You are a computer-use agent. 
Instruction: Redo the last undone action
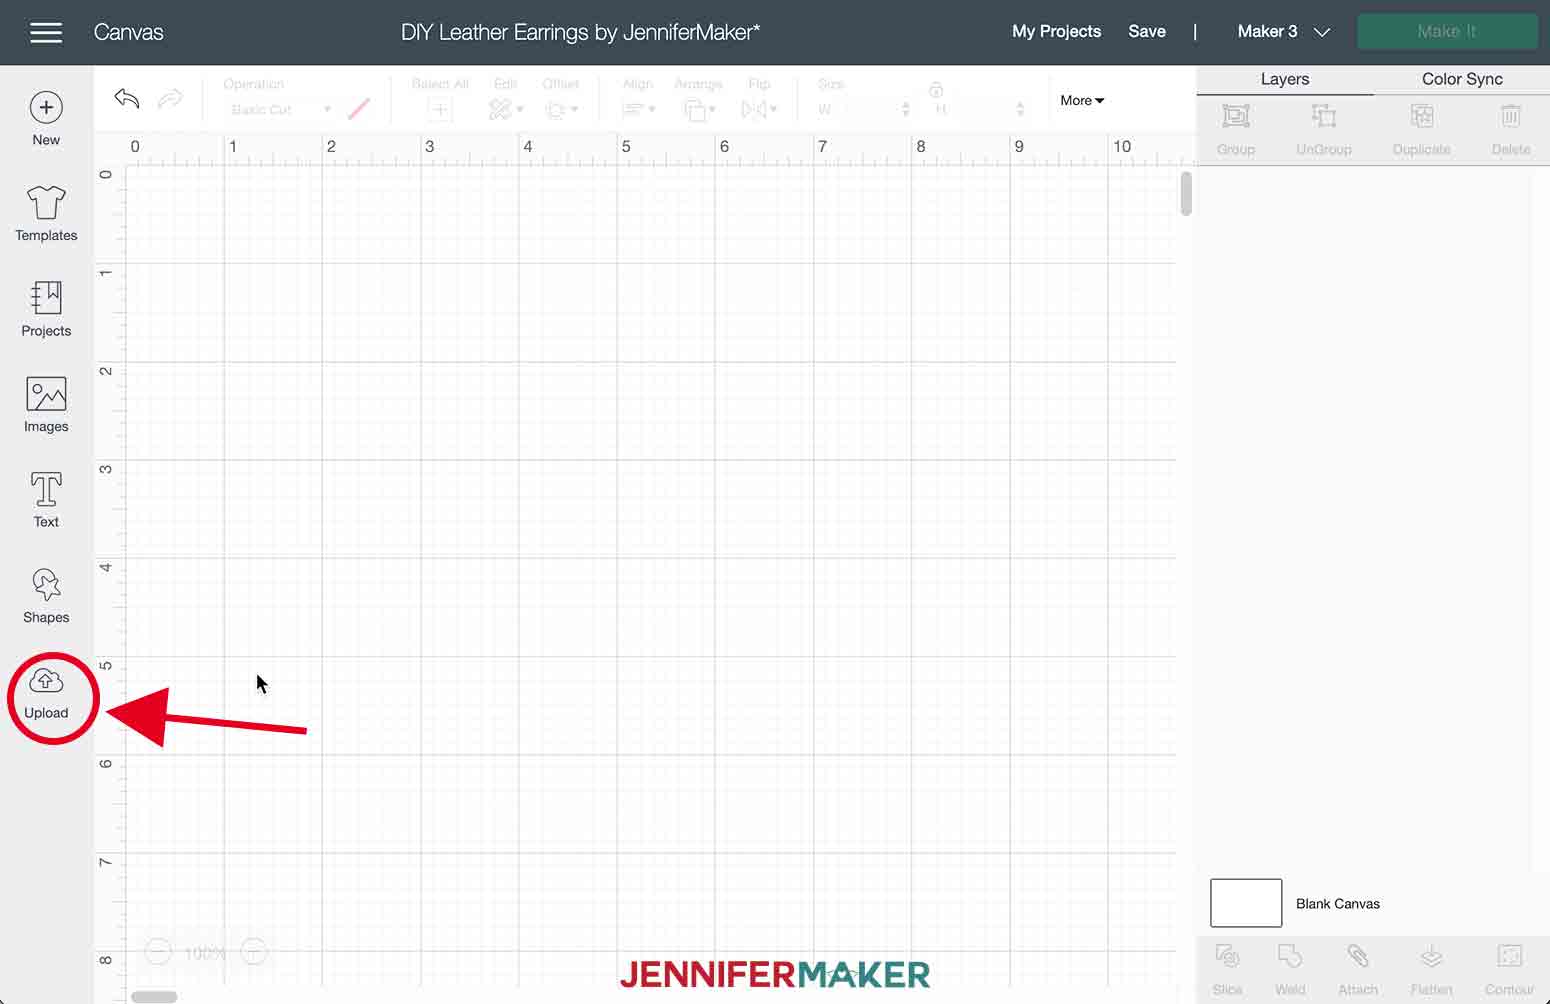(171, 98)
